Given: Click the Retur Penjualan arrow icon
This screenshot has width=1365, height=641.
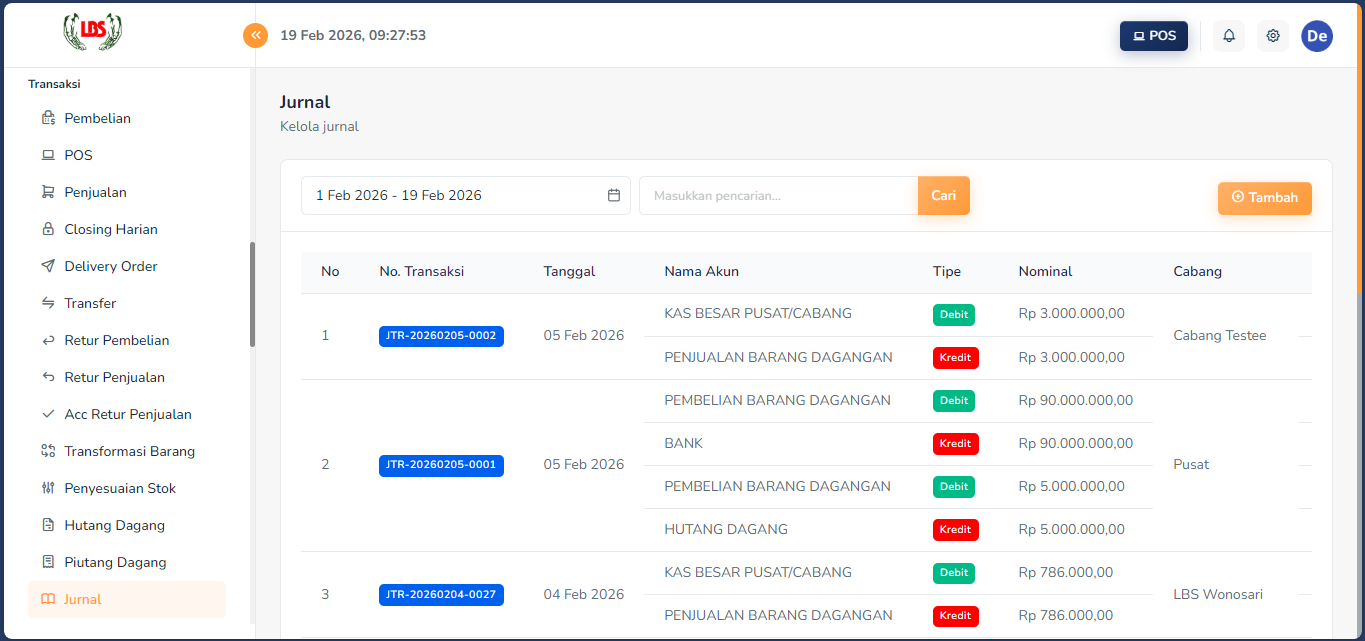Looking at the screenshot, I should coord(48,377).
